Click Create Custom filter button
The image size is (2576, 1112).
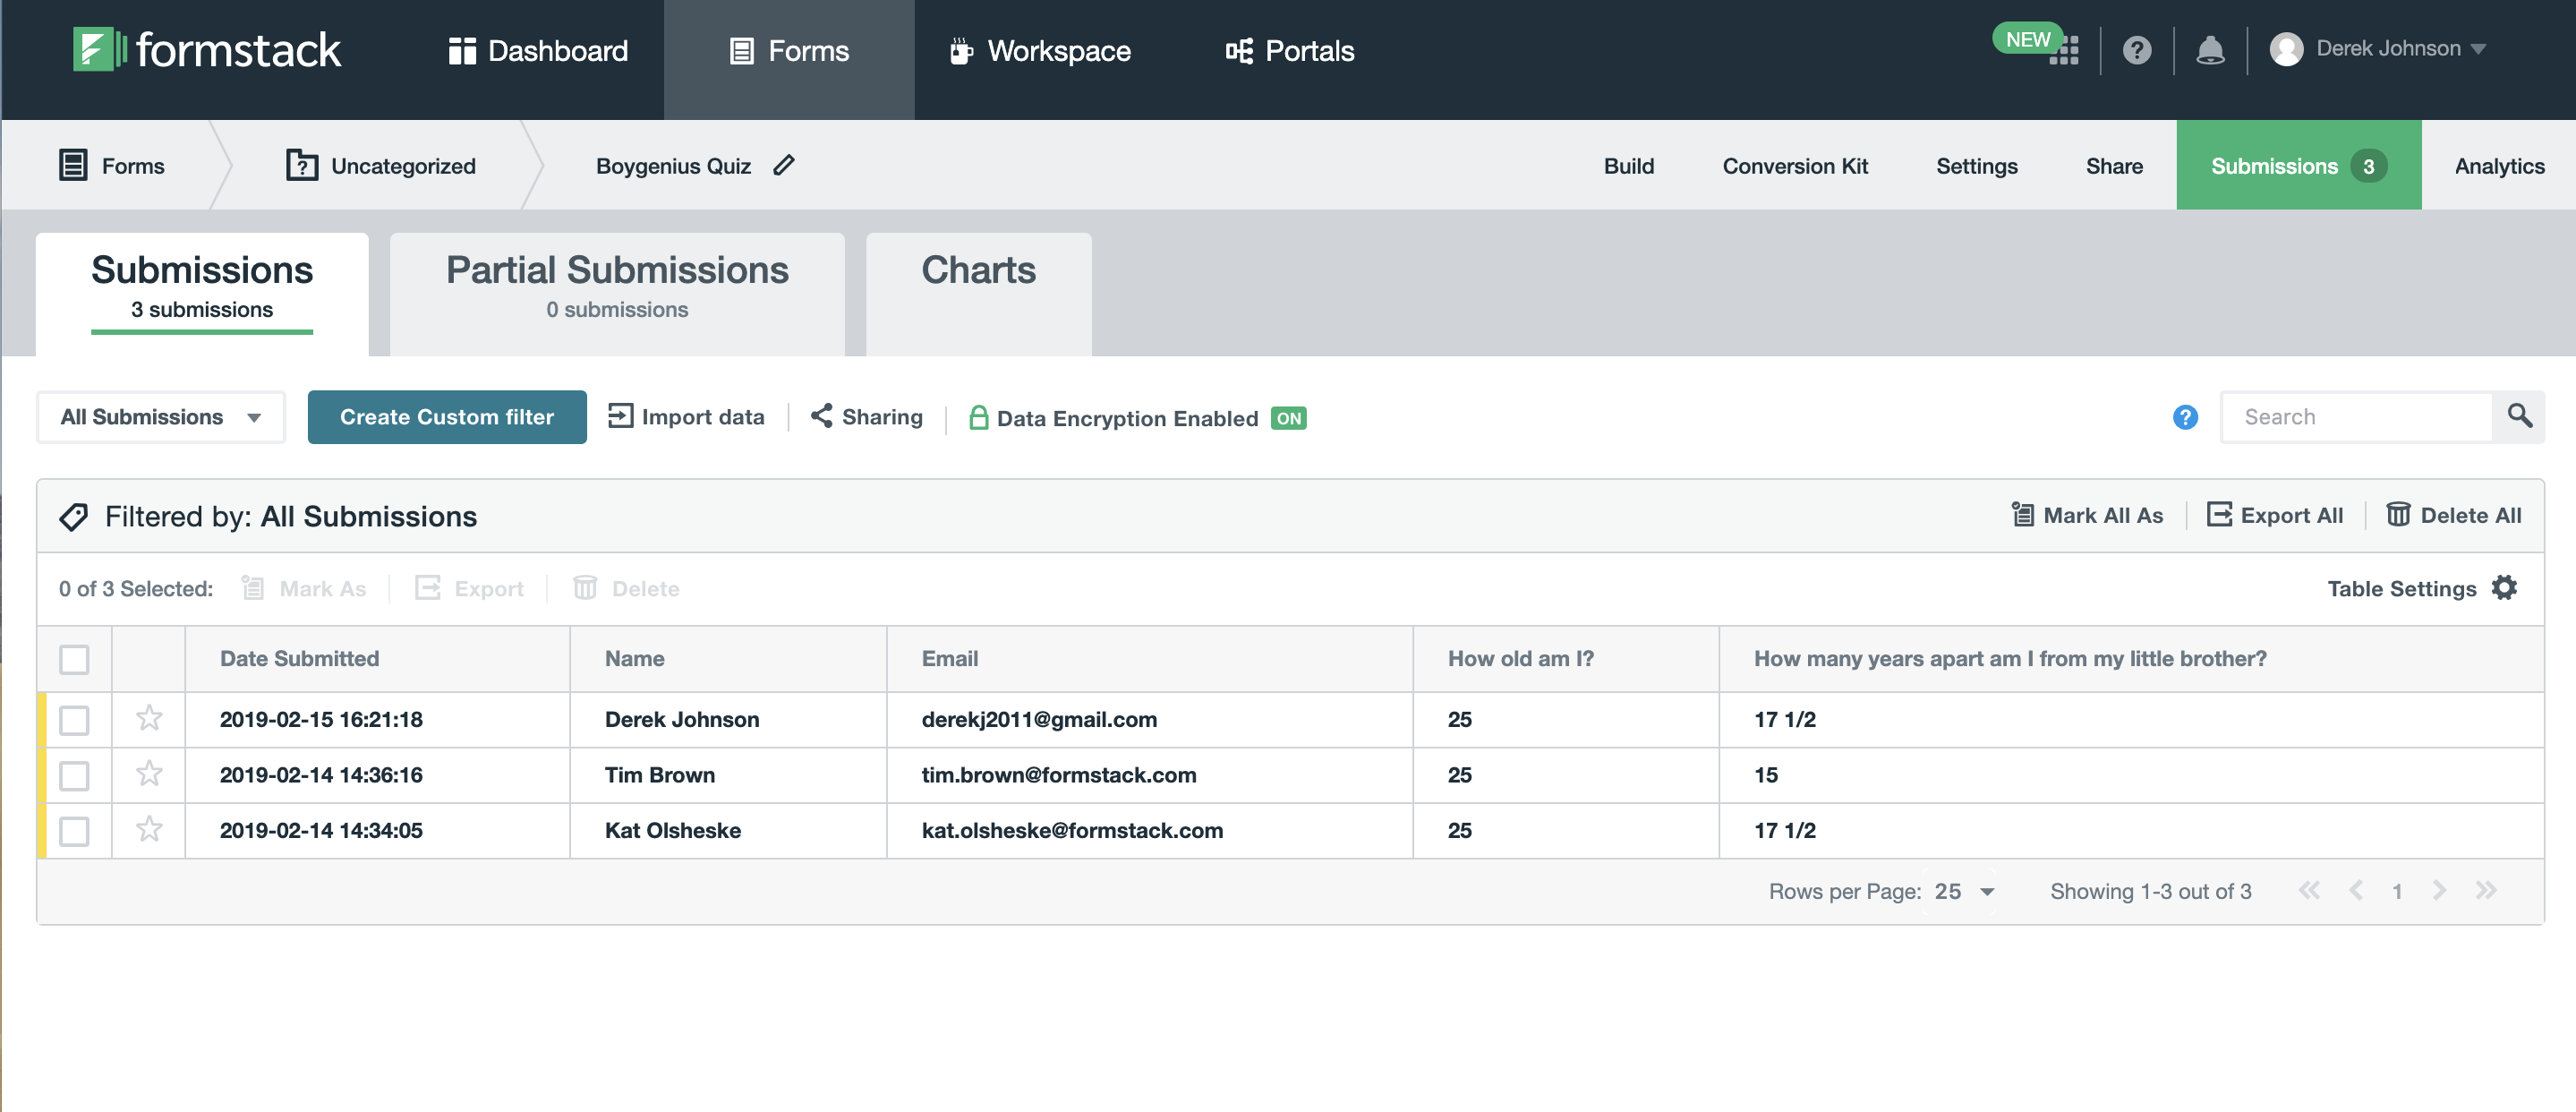pos(447,417)
